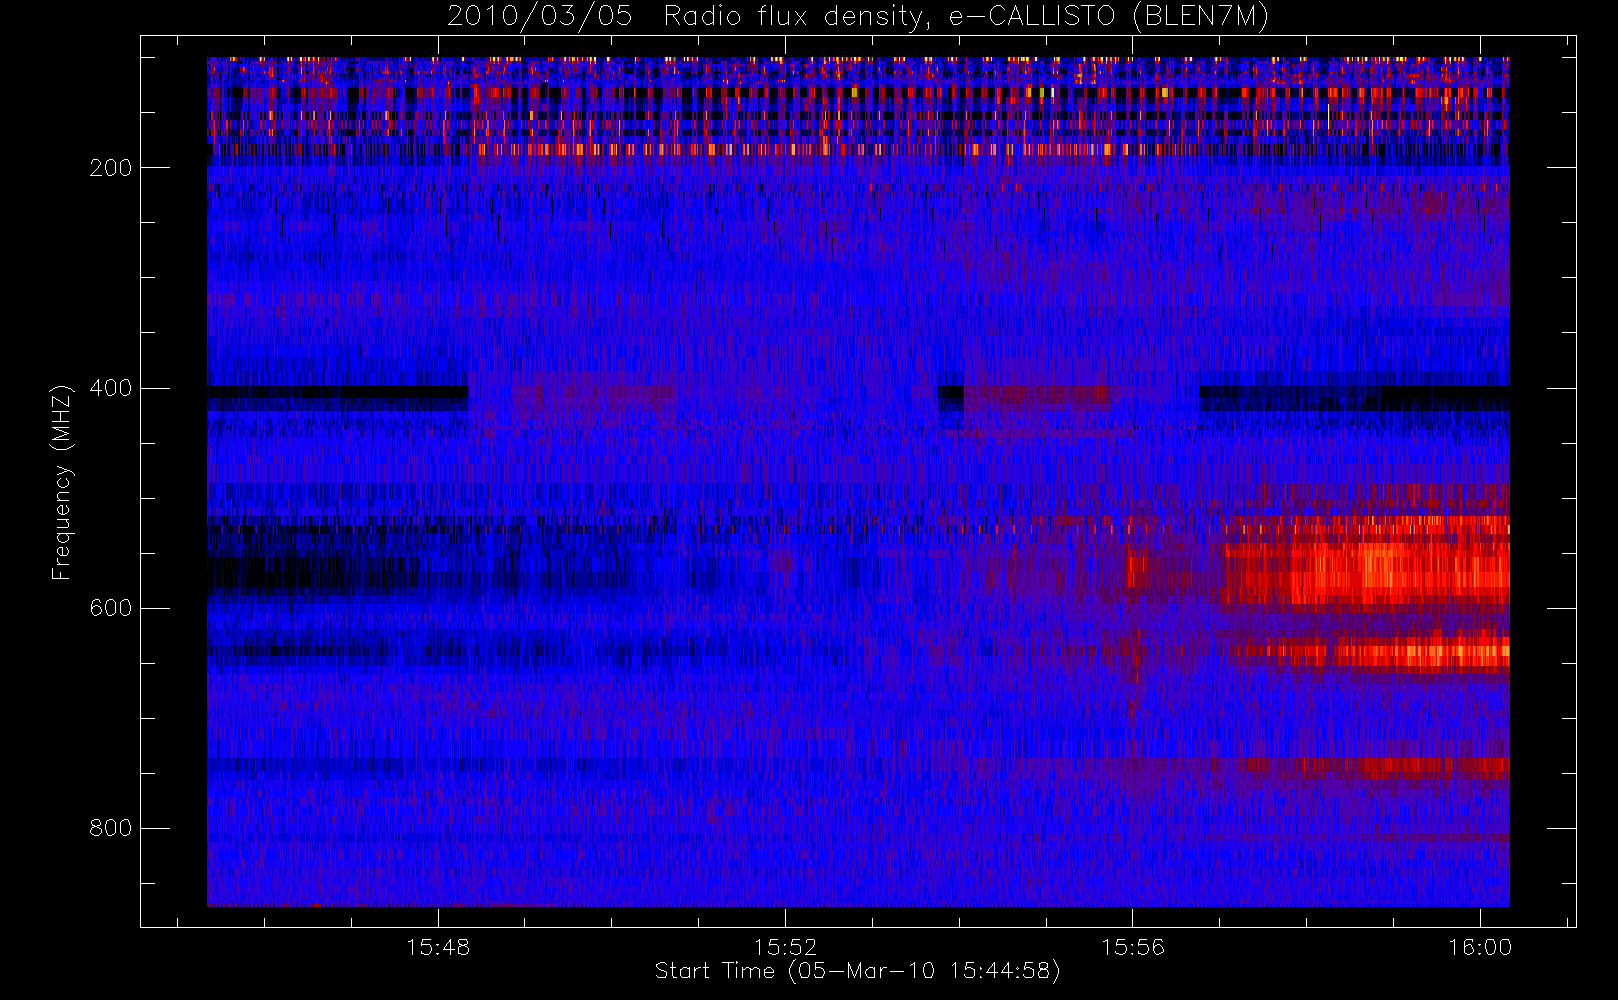Click the 400 frequency tick label
The width and height of the screenshot is (1618, 1000).
[111, 388]
